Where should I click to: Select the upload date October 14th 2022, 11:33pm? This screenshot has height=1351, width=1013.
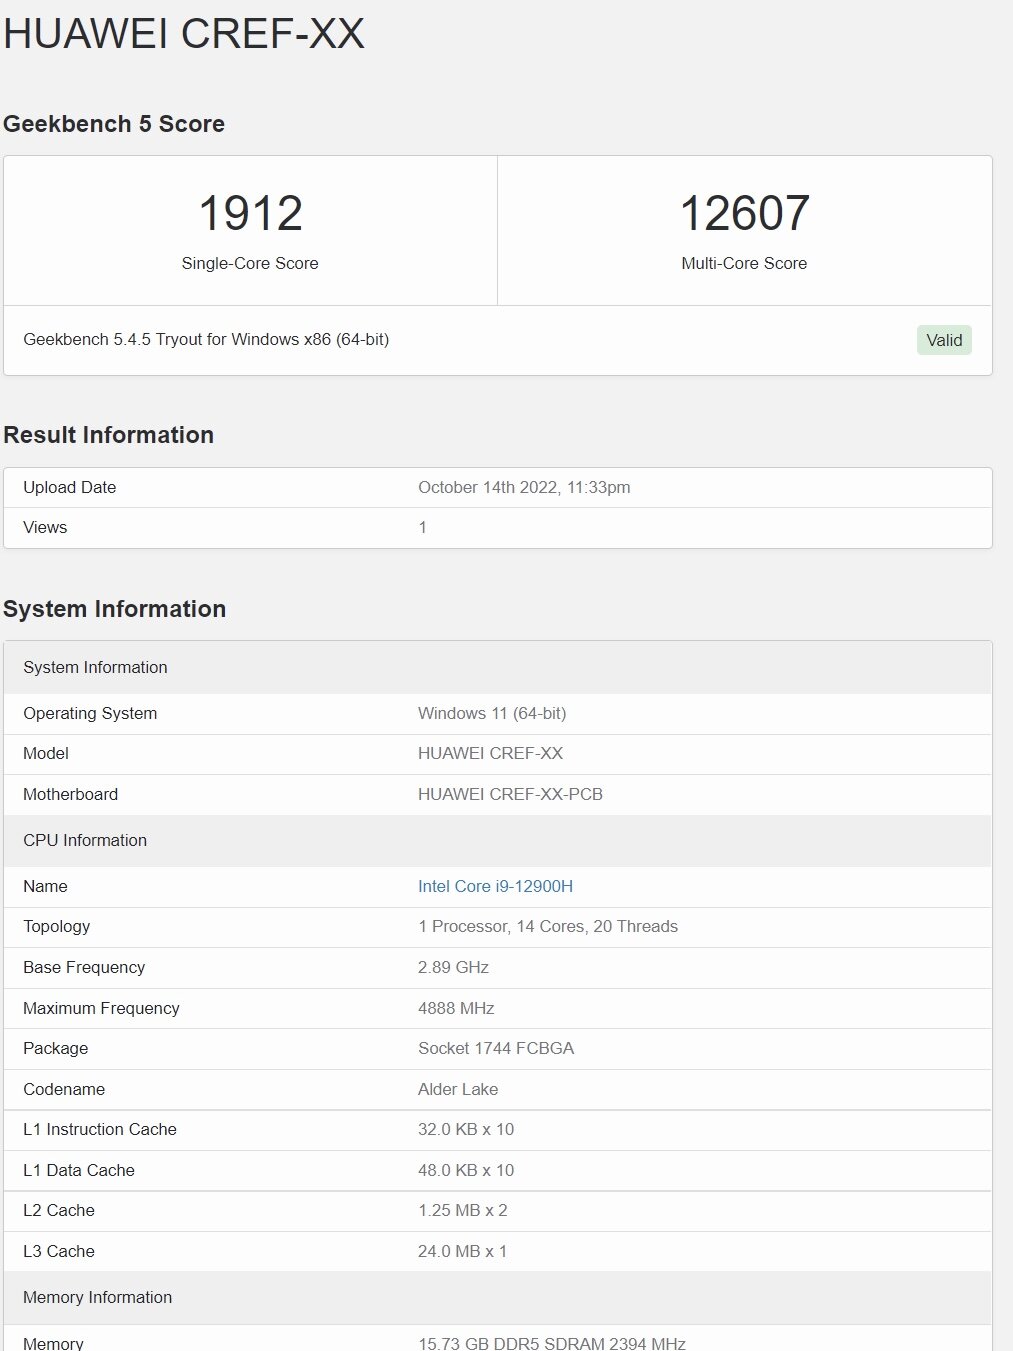524,487
